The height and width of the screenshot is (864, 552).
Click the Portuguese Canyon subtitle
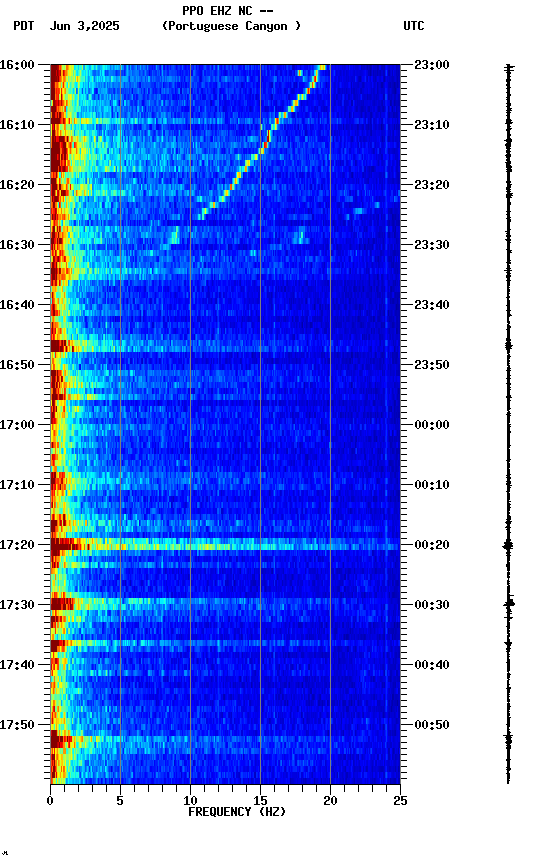point(231,26)
